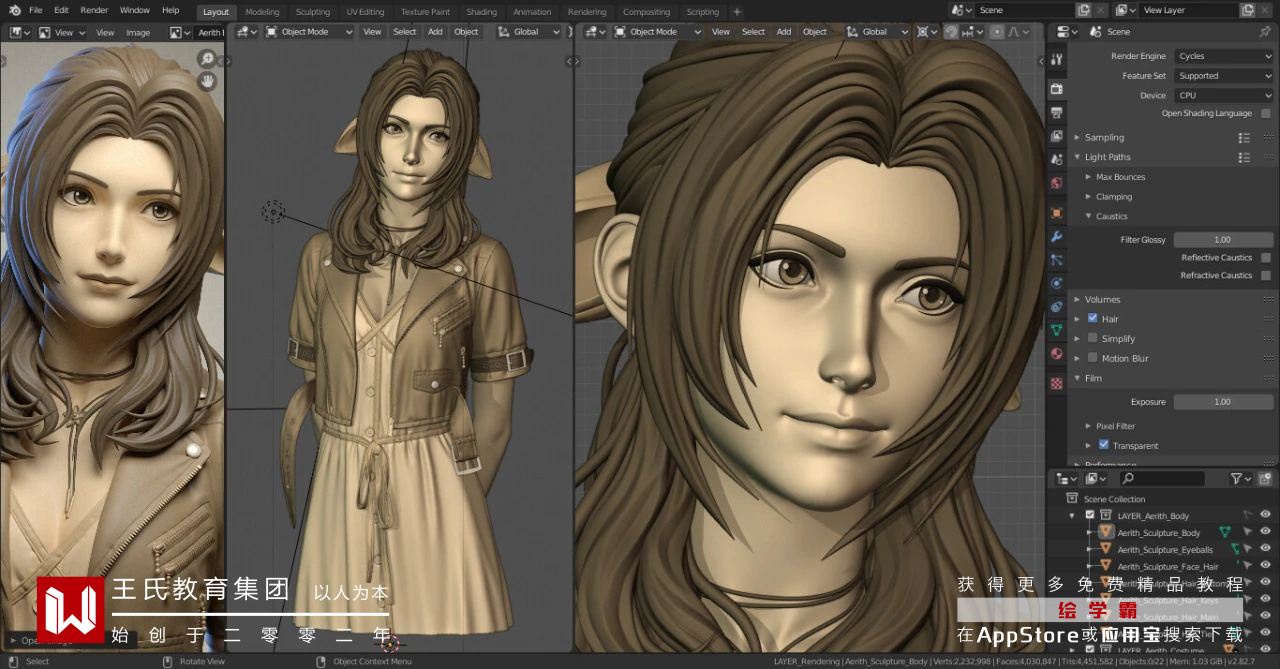Open the Material properties sphere icon
1280x669 pixels.
1056,354
